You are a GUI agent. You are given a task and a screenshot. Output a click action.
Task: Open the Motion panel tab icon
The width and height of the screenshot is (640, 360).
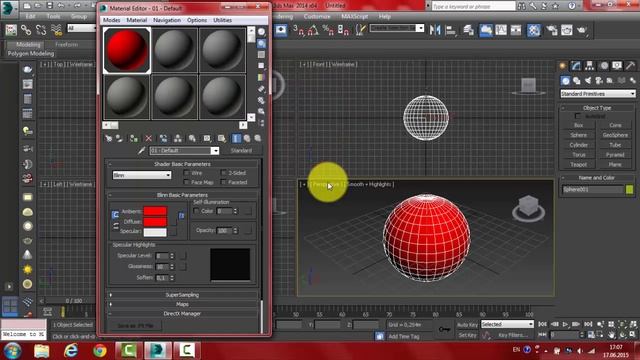point(604,65)
